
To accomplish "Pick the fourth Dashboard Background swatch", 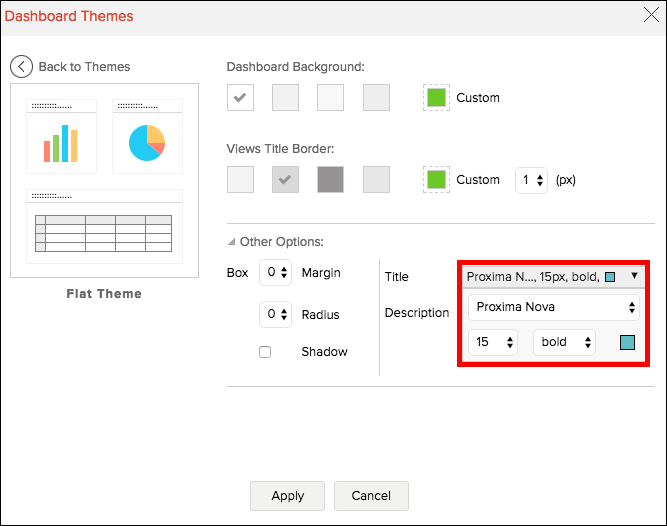I will click(376, 98).
